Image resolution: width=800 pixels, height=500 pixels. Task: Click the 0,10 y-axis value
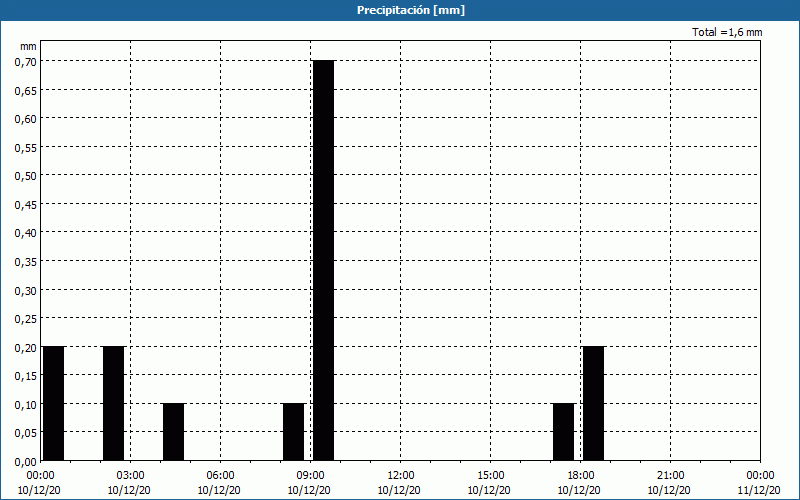(x=26, y=405)
